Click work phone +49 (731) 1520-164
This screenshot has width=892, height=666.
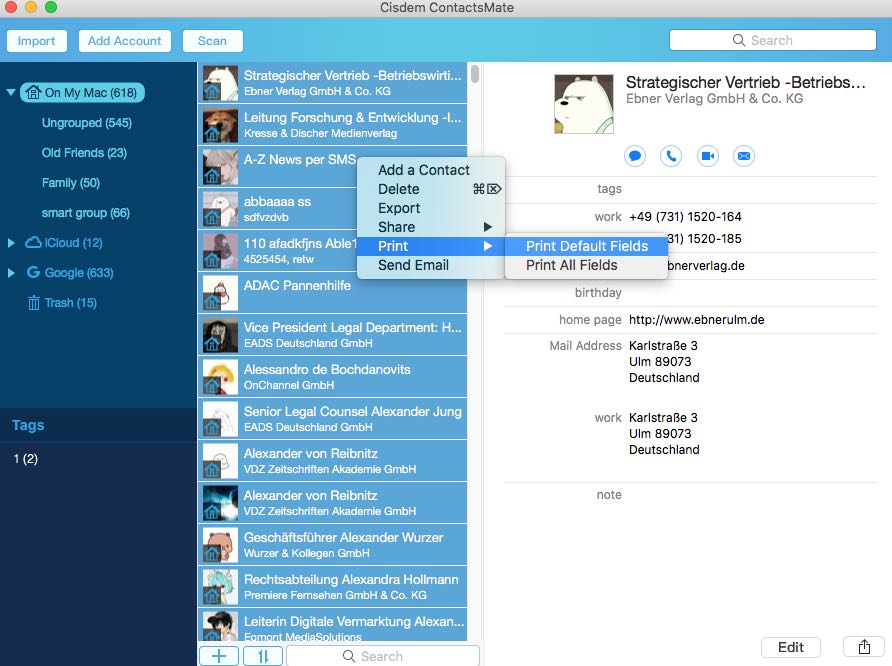pyautogui.click(x=685, y=217)
